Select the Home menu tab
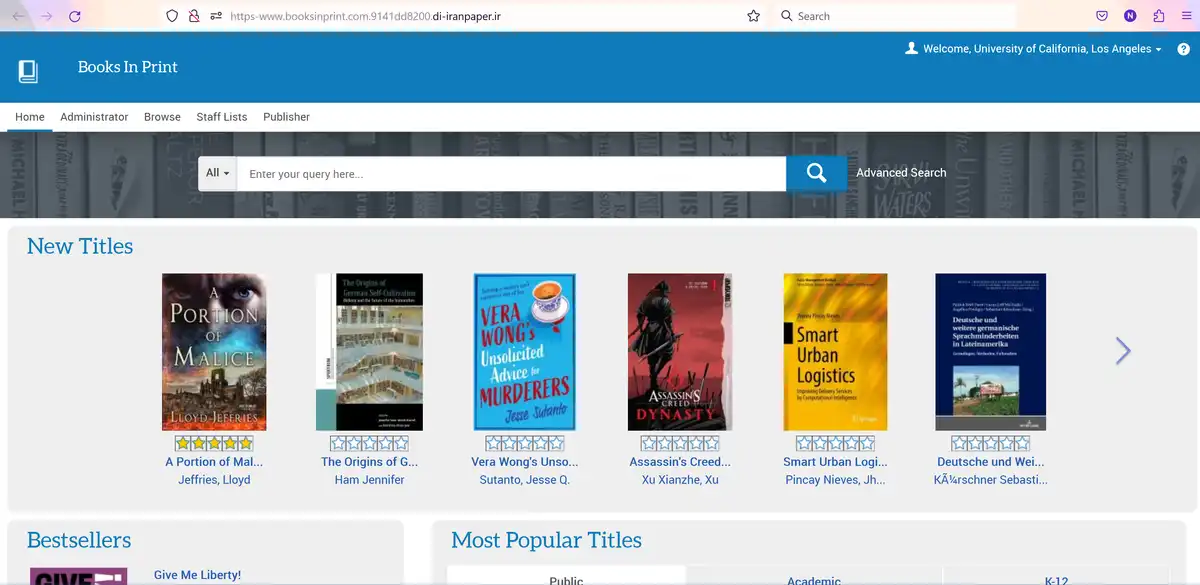This screenshot has width=1200, height=585. click(30, 117)
